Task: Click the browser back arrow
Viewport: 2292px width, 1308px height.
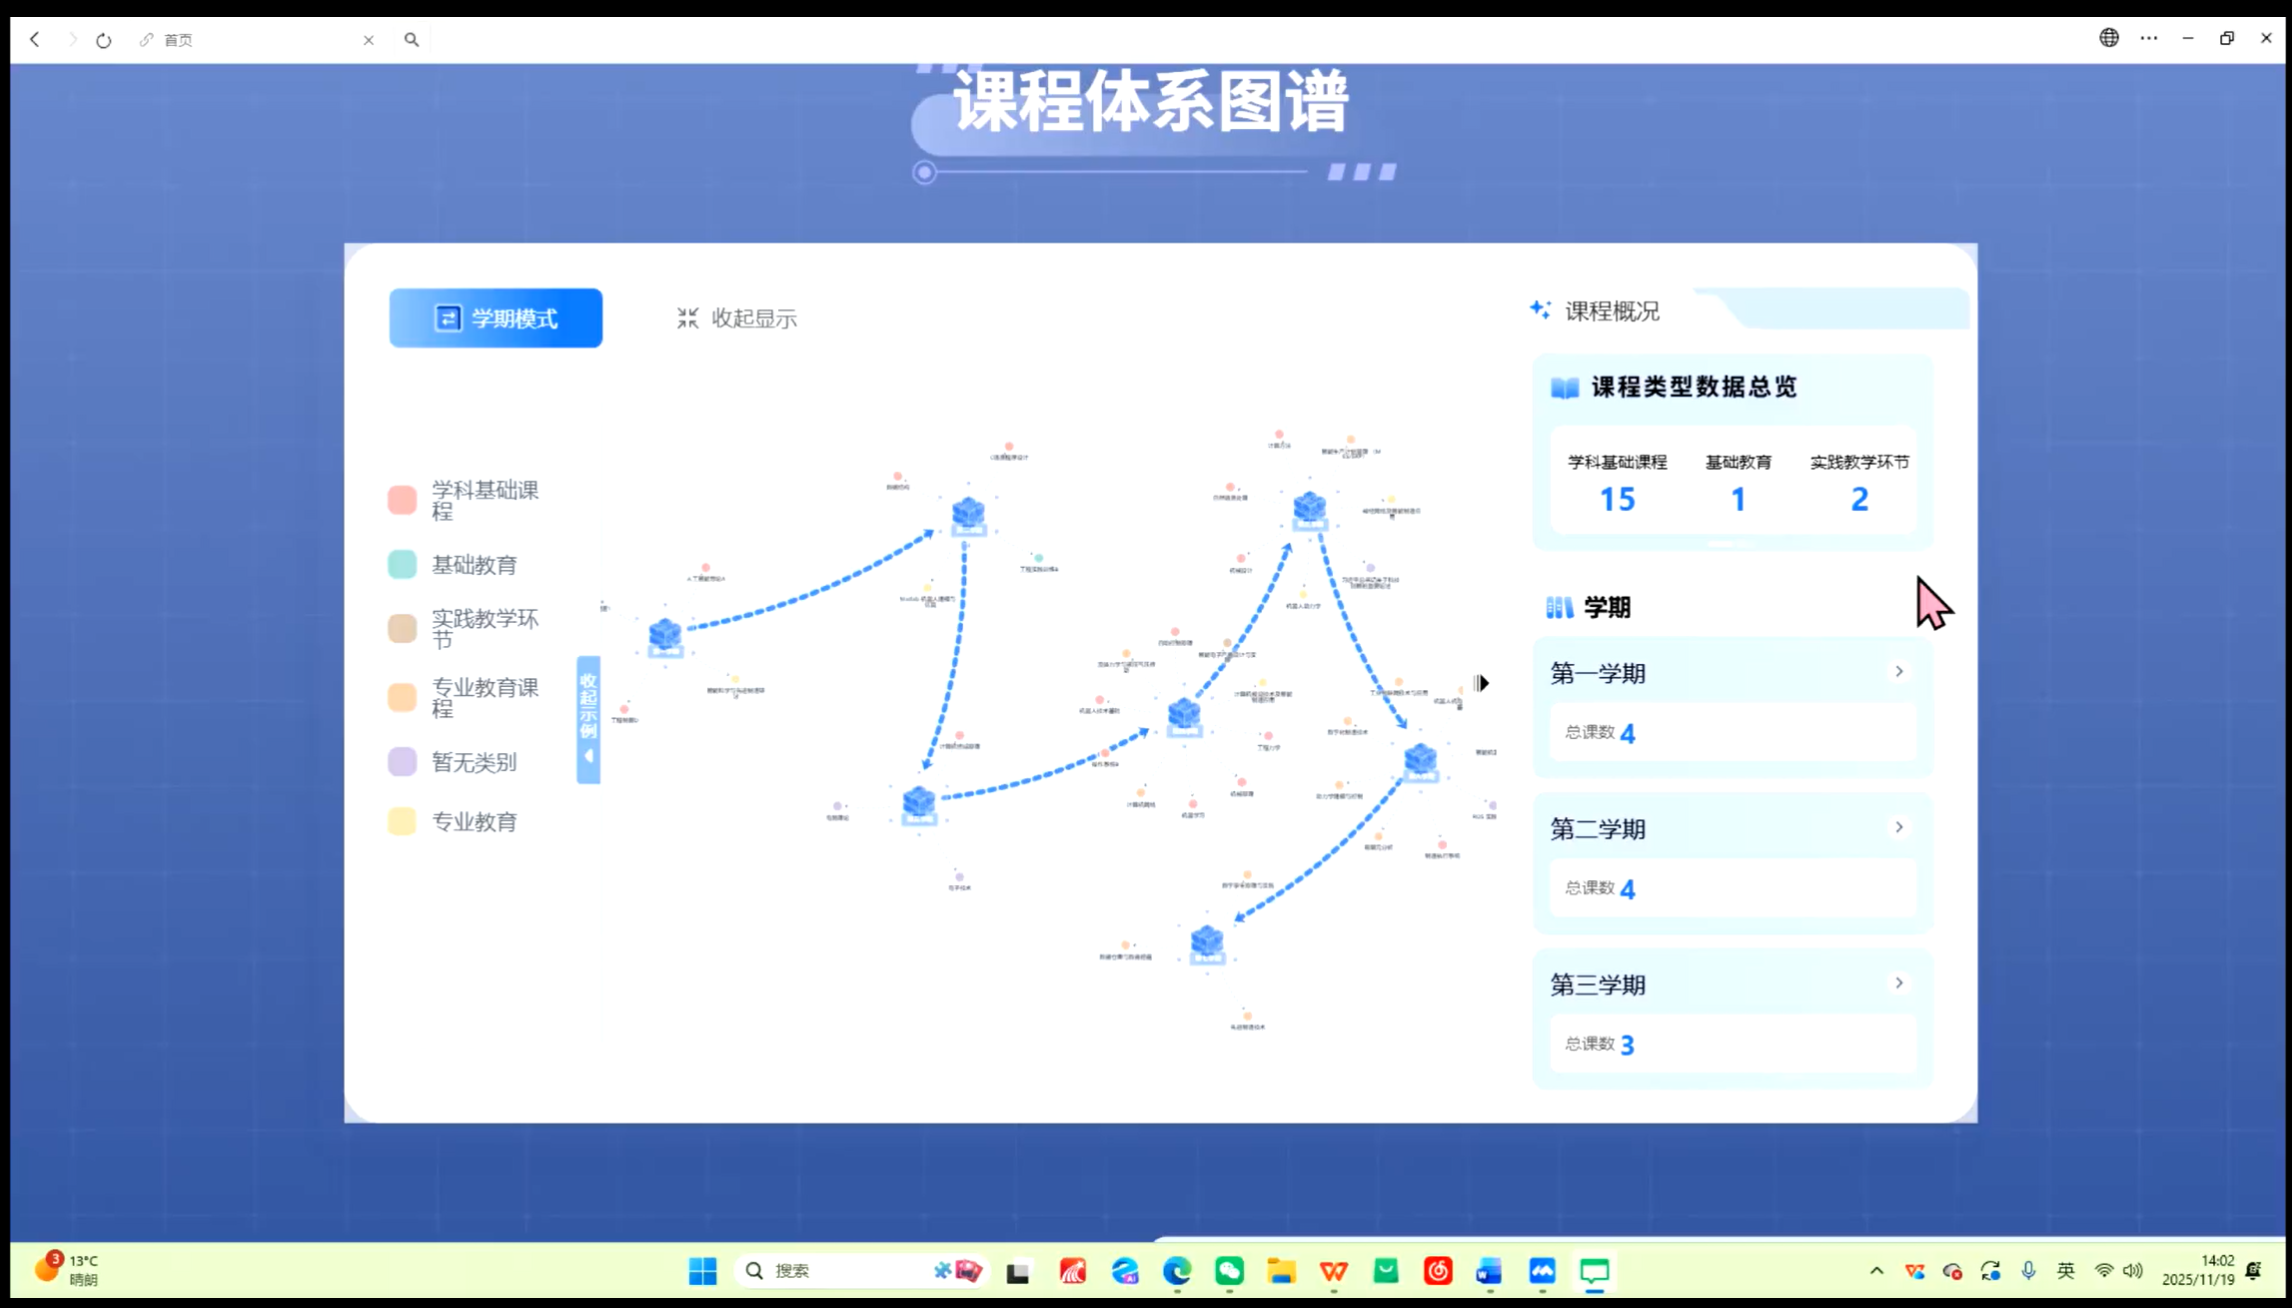Action: click(x=35, y=40)
